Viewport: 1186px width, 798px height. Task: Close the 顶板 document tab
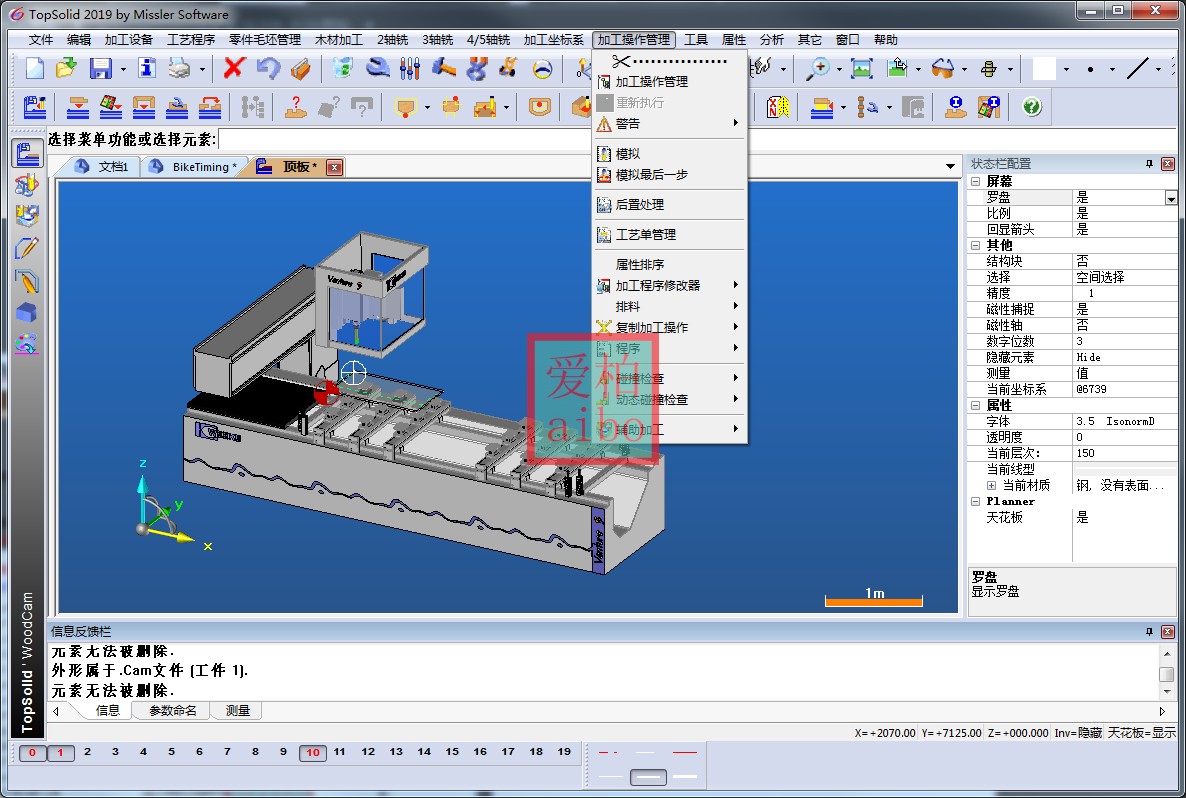point(334,167)
